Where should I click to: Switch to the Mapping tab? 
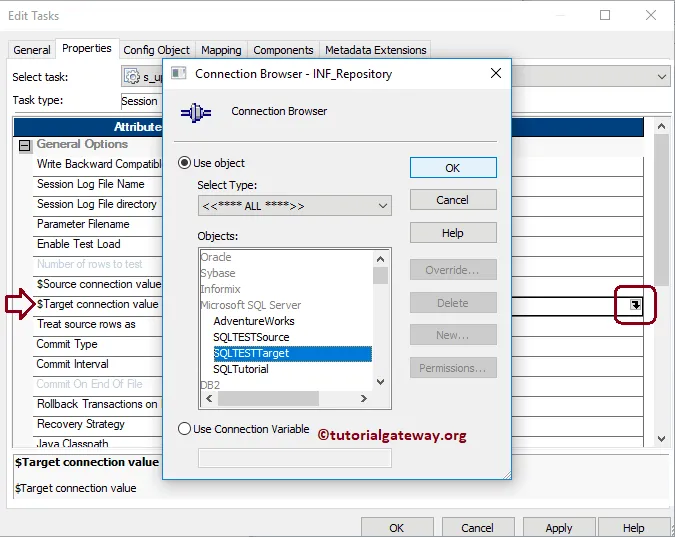[x=221, y=50]
